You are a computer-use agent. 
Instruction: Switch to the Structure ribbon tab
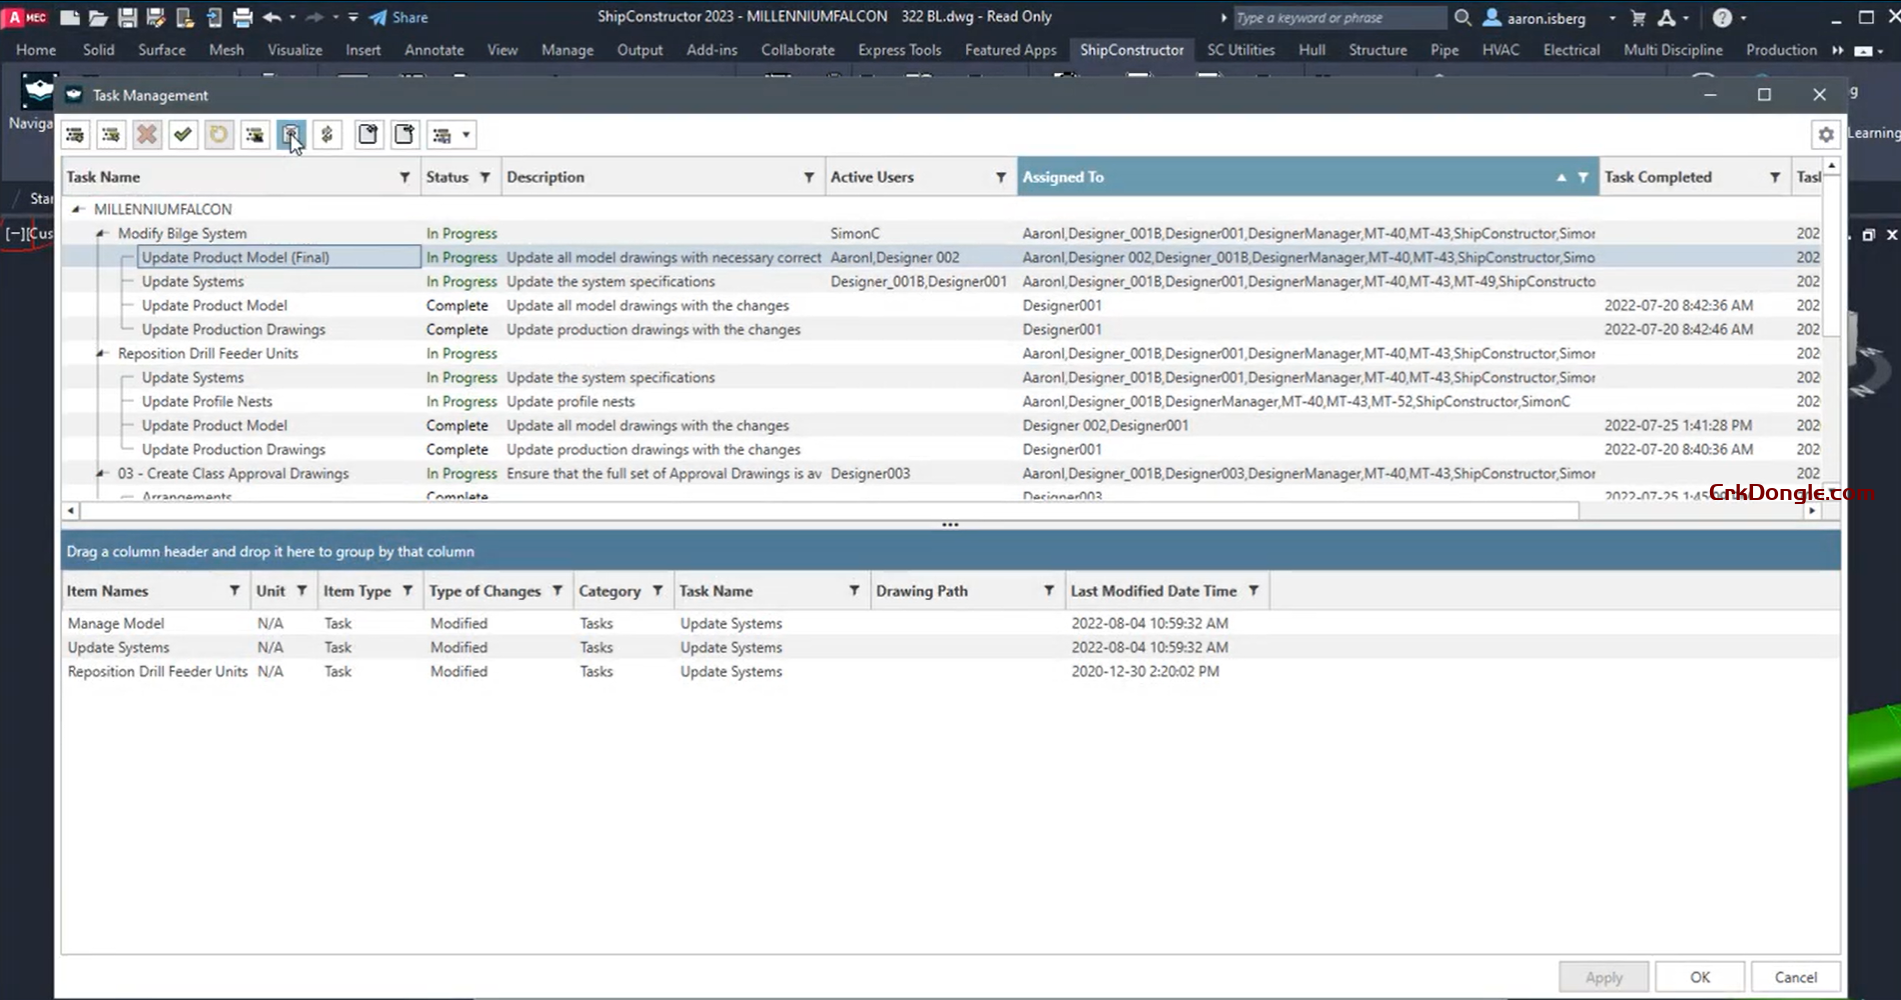1377,49
